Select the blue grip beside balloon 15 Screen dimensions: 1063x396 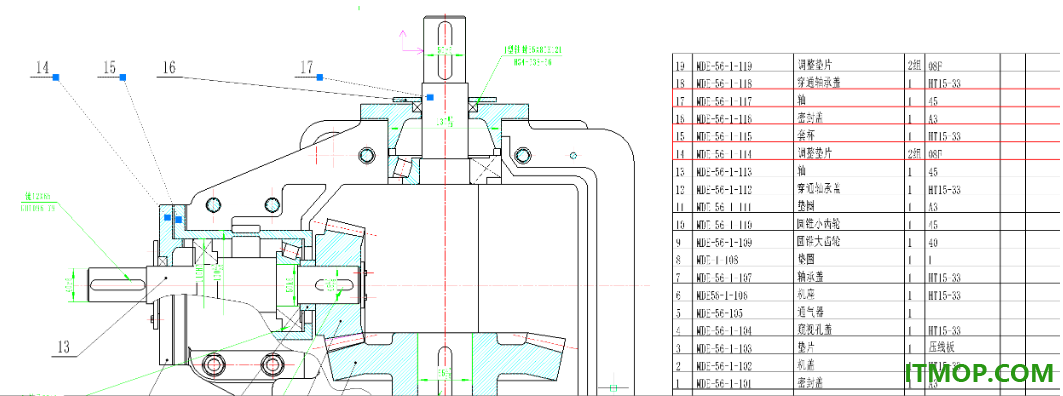coord(123,77)
